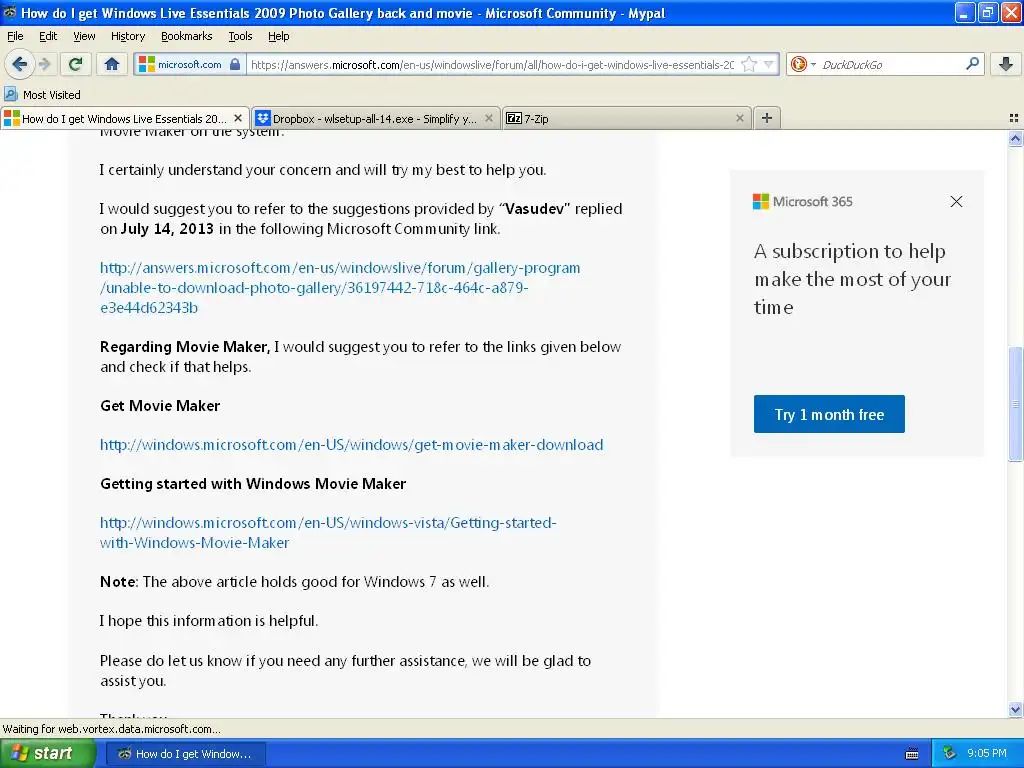This screenshot has width=1024, height=768.
Task: Click the Microsoft 365 logo in the ad
Action: pyautogui.click(x=803, y=201)
